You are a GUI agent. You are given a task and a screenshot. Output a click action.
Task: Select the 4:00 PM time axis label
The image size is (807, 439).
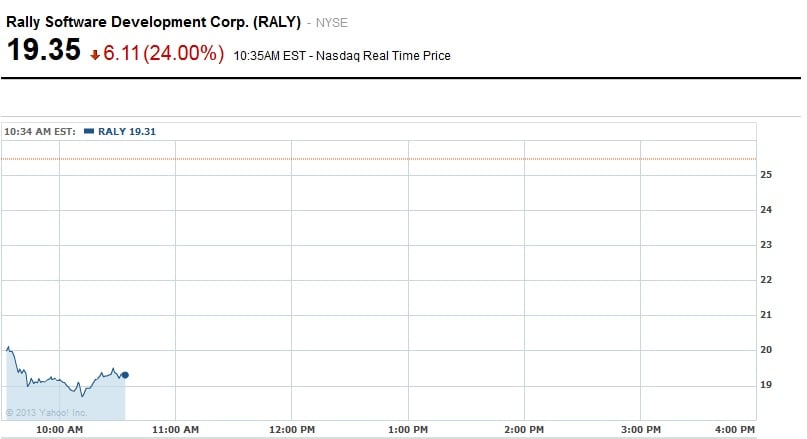pos(735,429)
